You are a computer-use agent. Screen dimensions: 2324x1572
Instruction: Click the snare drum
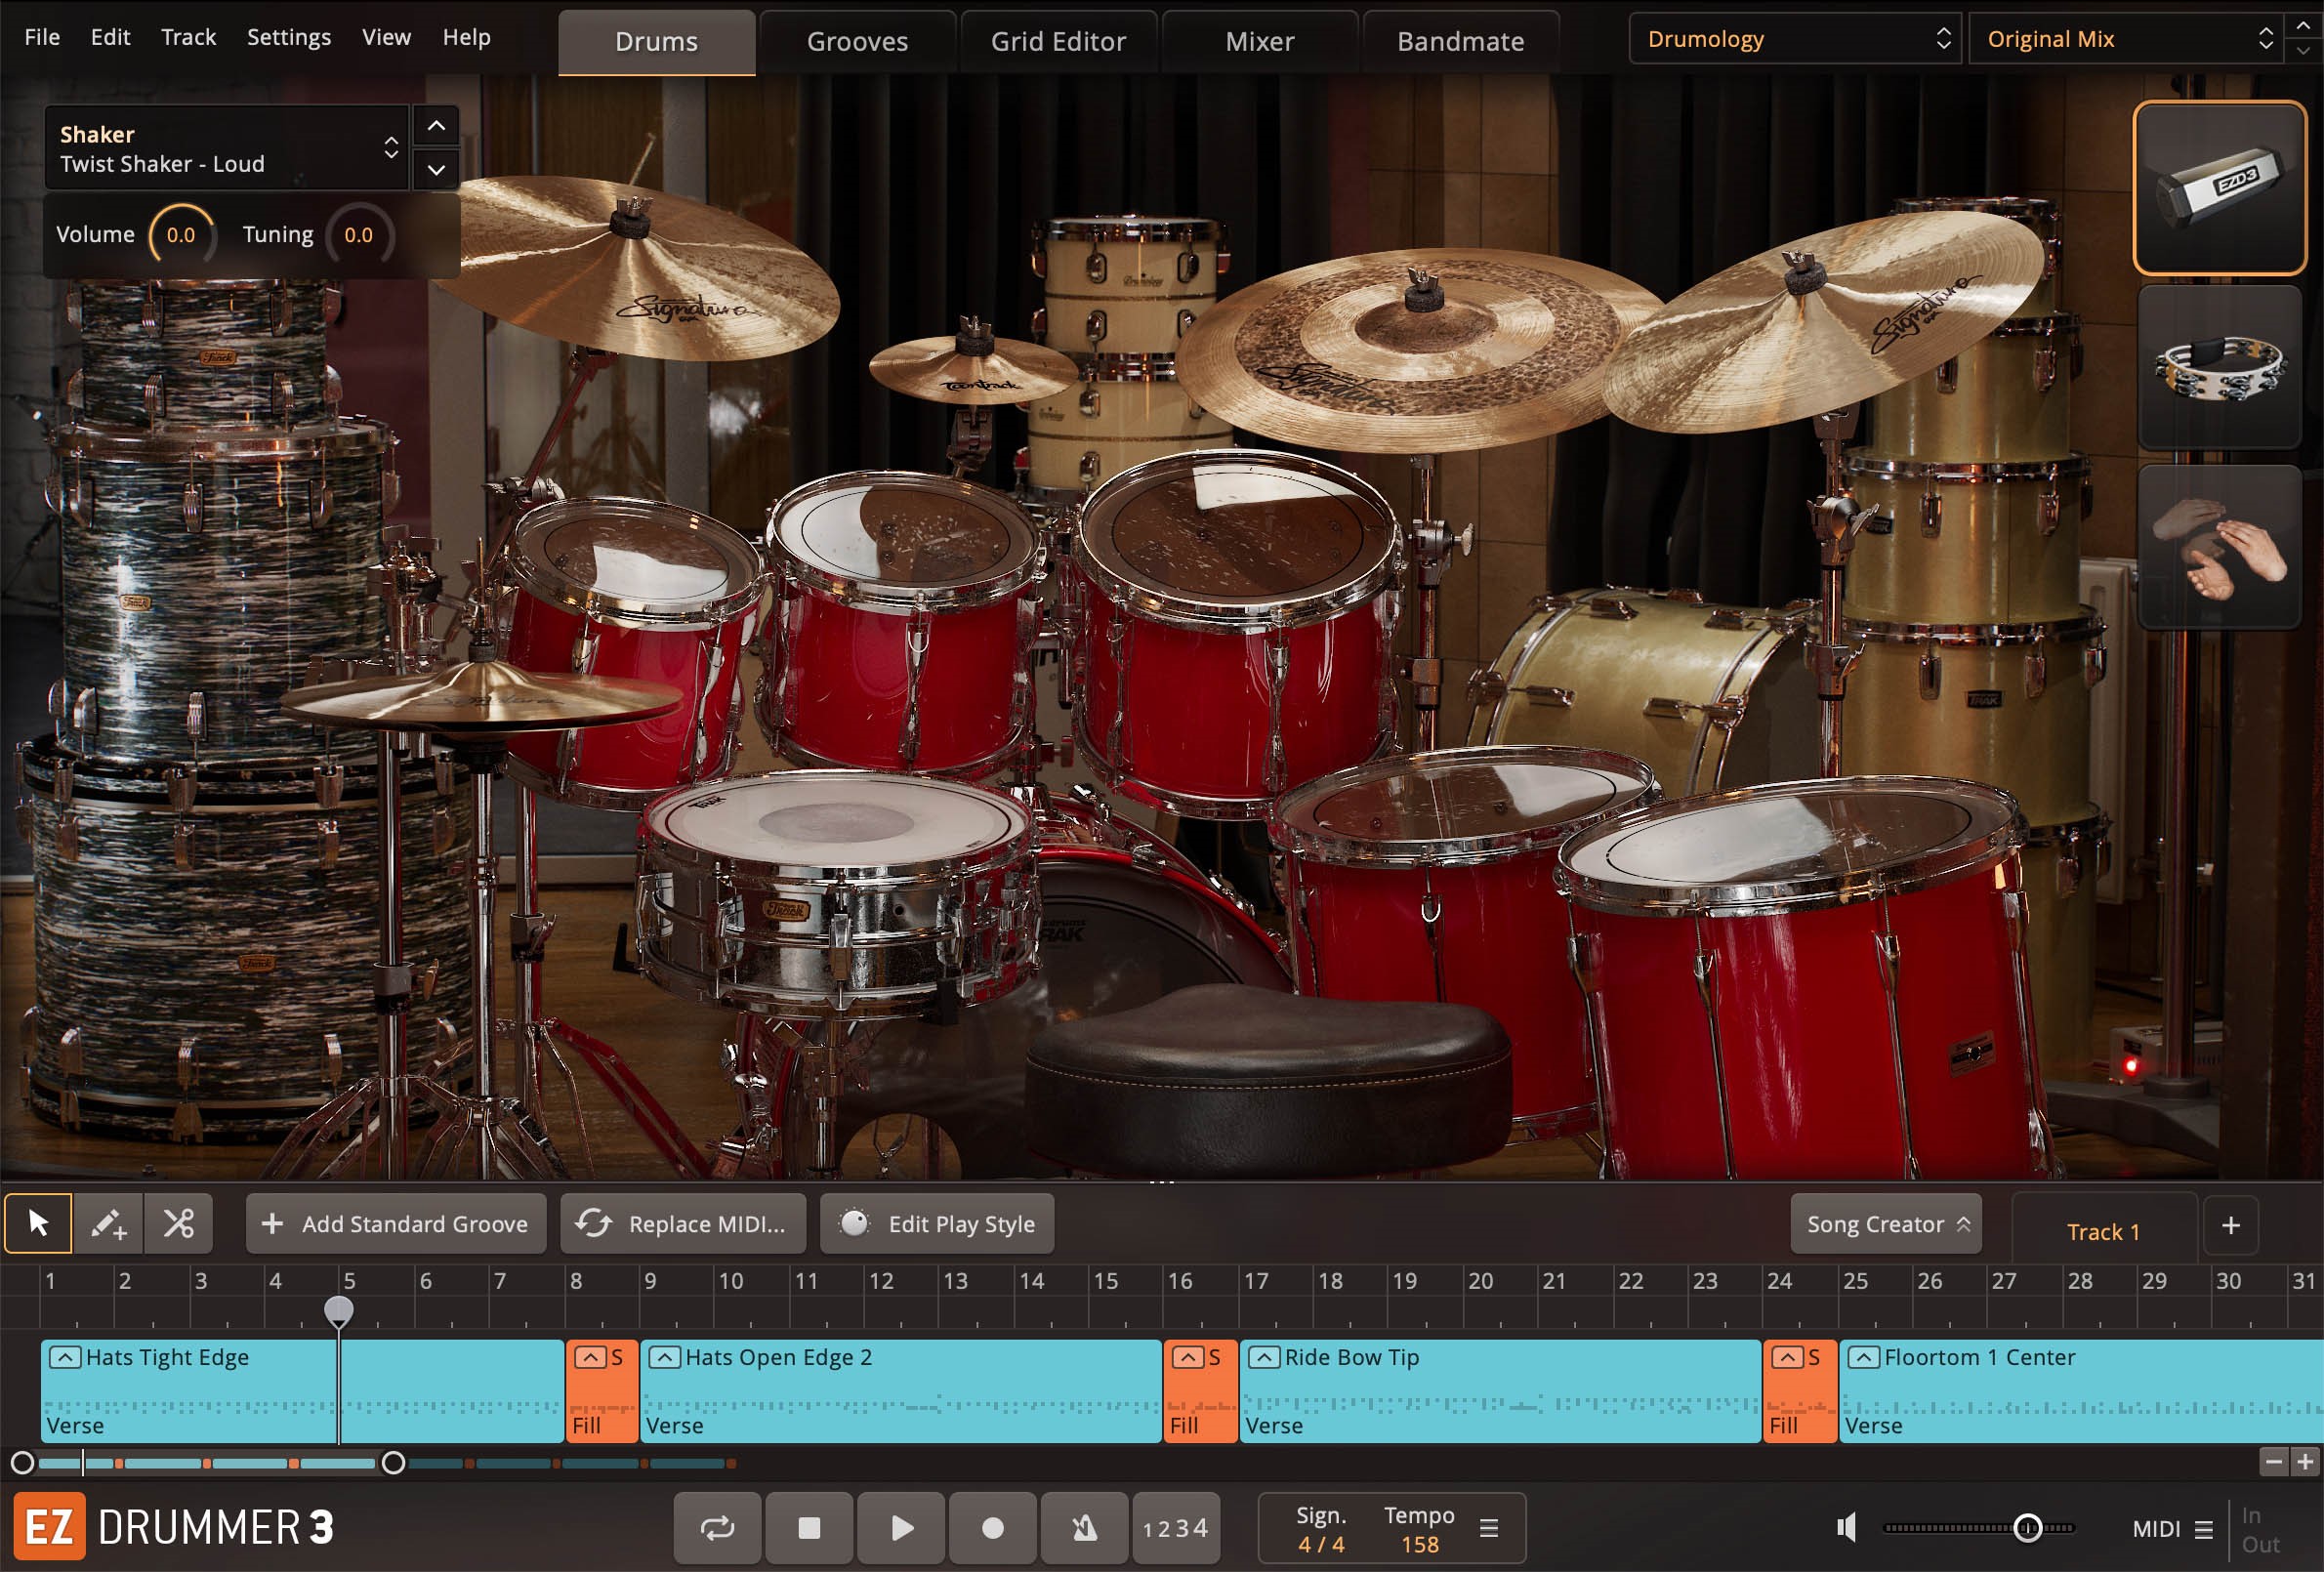click(838, 890)
